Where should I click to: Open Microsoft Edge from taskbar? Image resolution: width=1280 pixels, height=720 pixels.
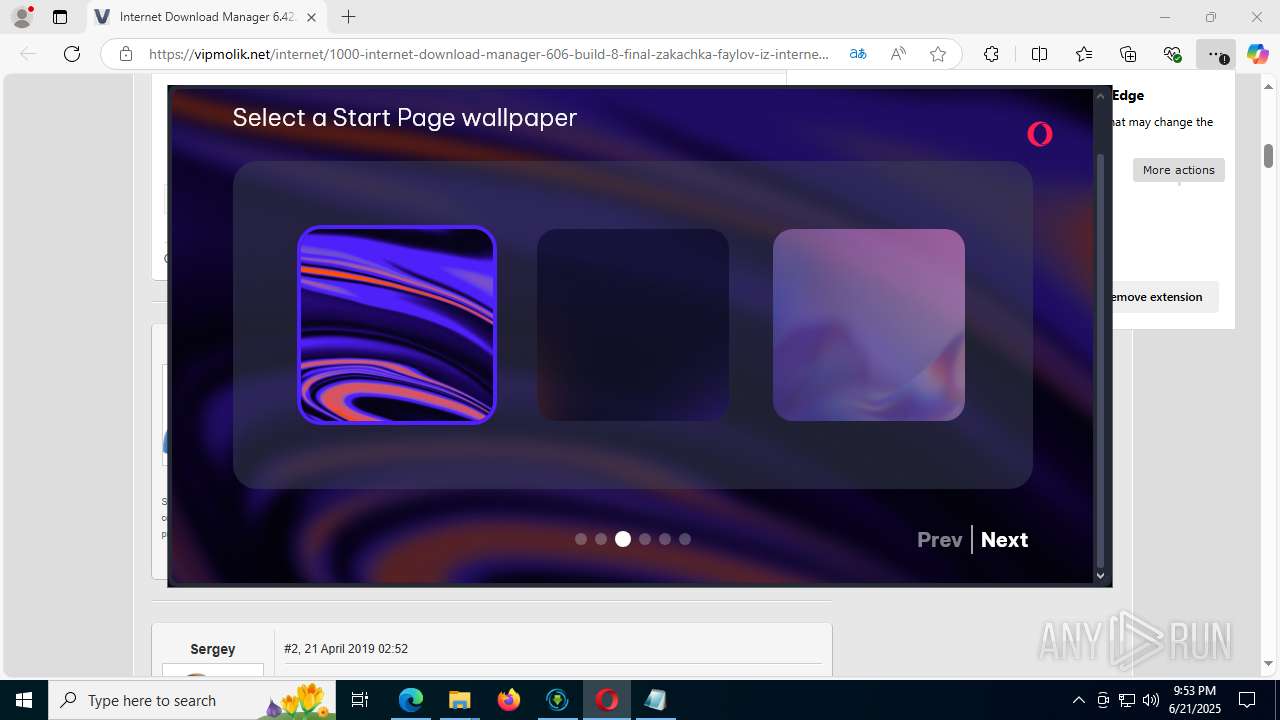click(x=411, y=700)
